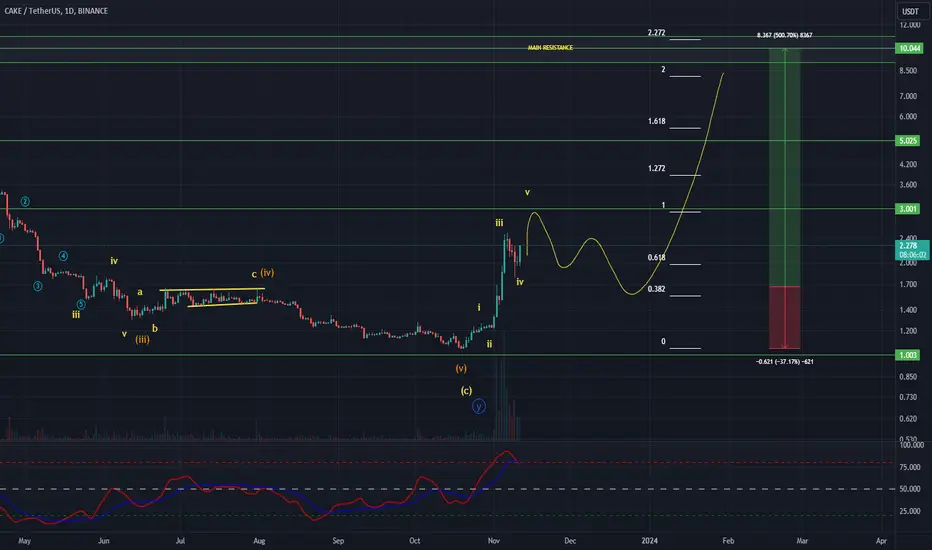The height and width of the screenshot is (550, 932).
Task: Click the Nov label on time axis
Action: coord(493,540)
